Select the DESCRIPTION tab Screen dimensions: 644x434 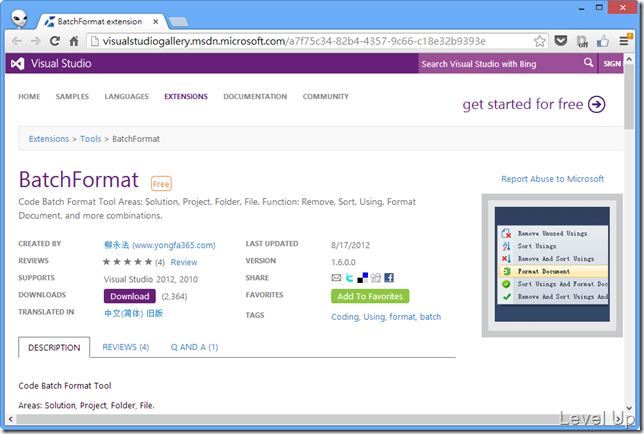click(54, 347)
